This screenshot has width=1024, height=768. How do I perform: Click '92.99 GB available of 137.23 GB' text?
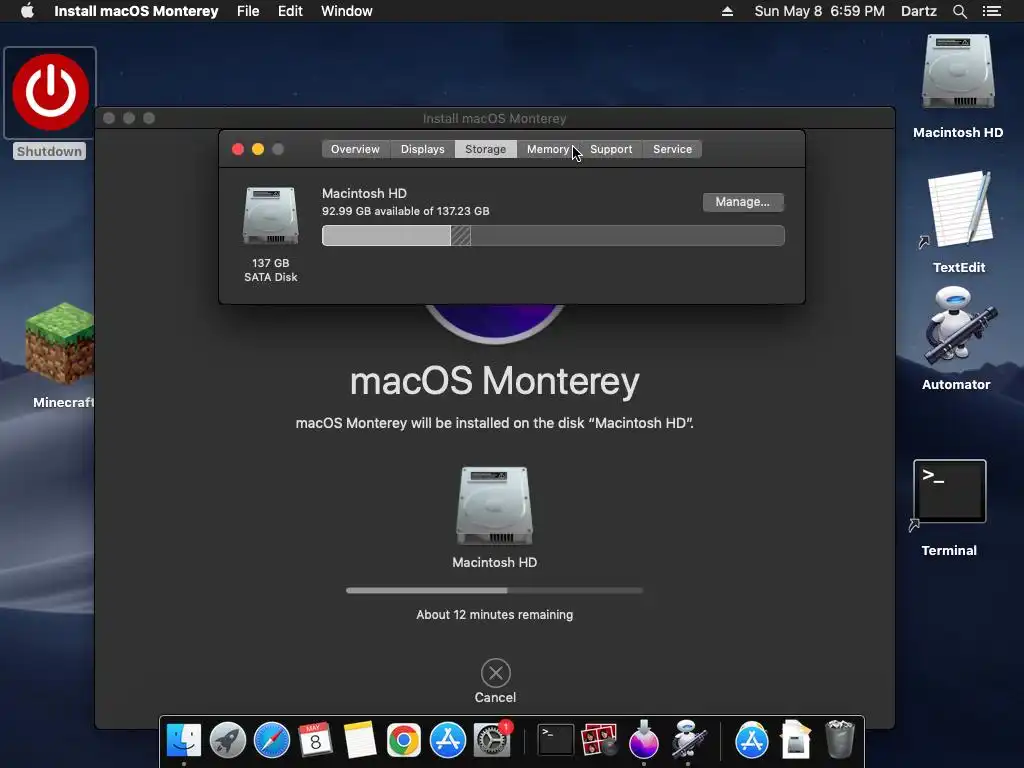tap(406, 211)
